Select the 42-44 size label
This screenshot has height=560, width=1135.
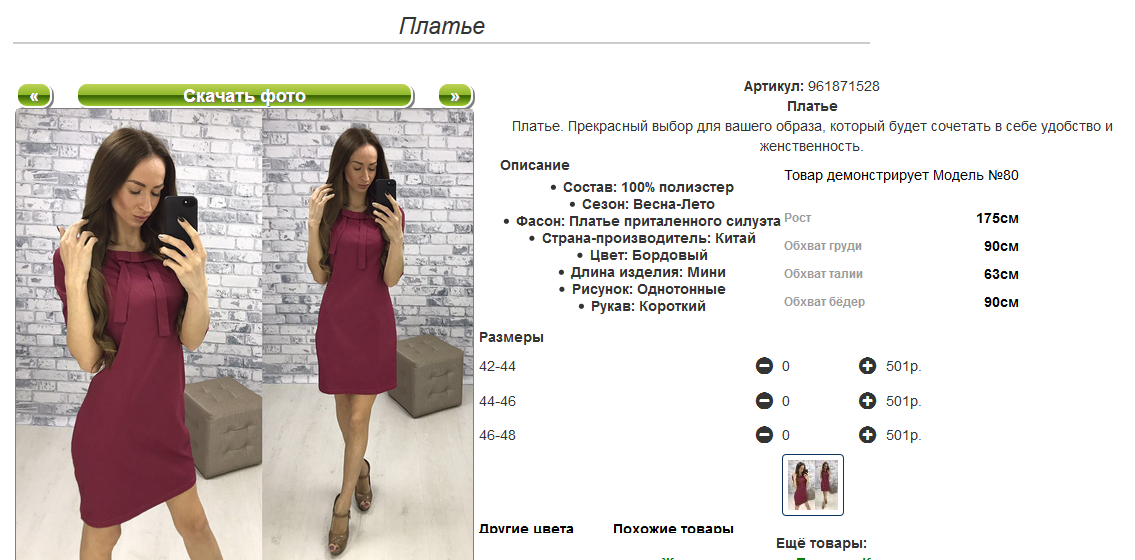(498, 366)
